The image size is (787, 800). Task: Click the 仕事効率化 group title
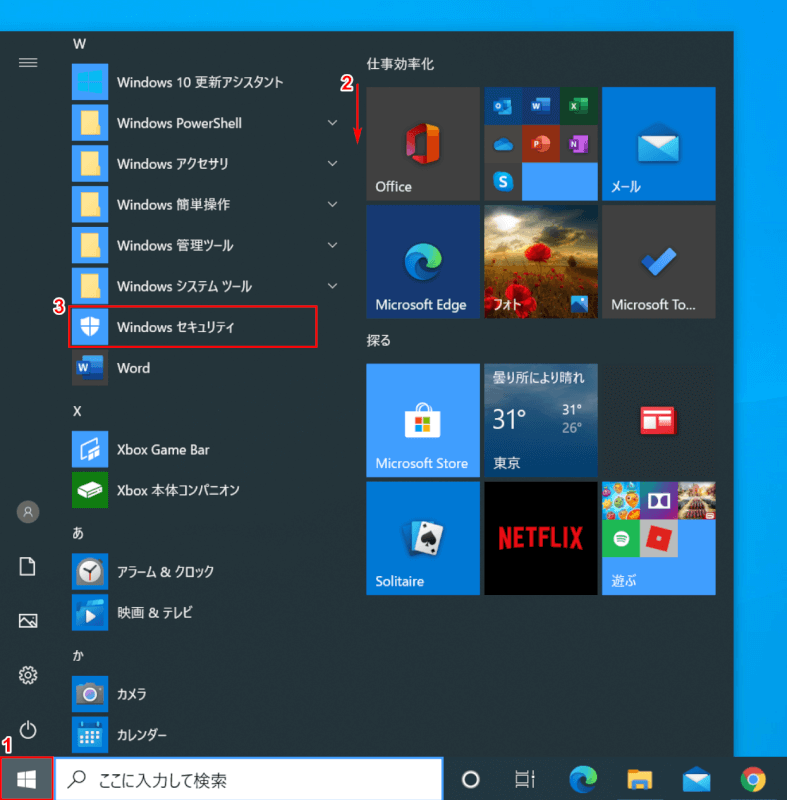click(x=400, y=64)
